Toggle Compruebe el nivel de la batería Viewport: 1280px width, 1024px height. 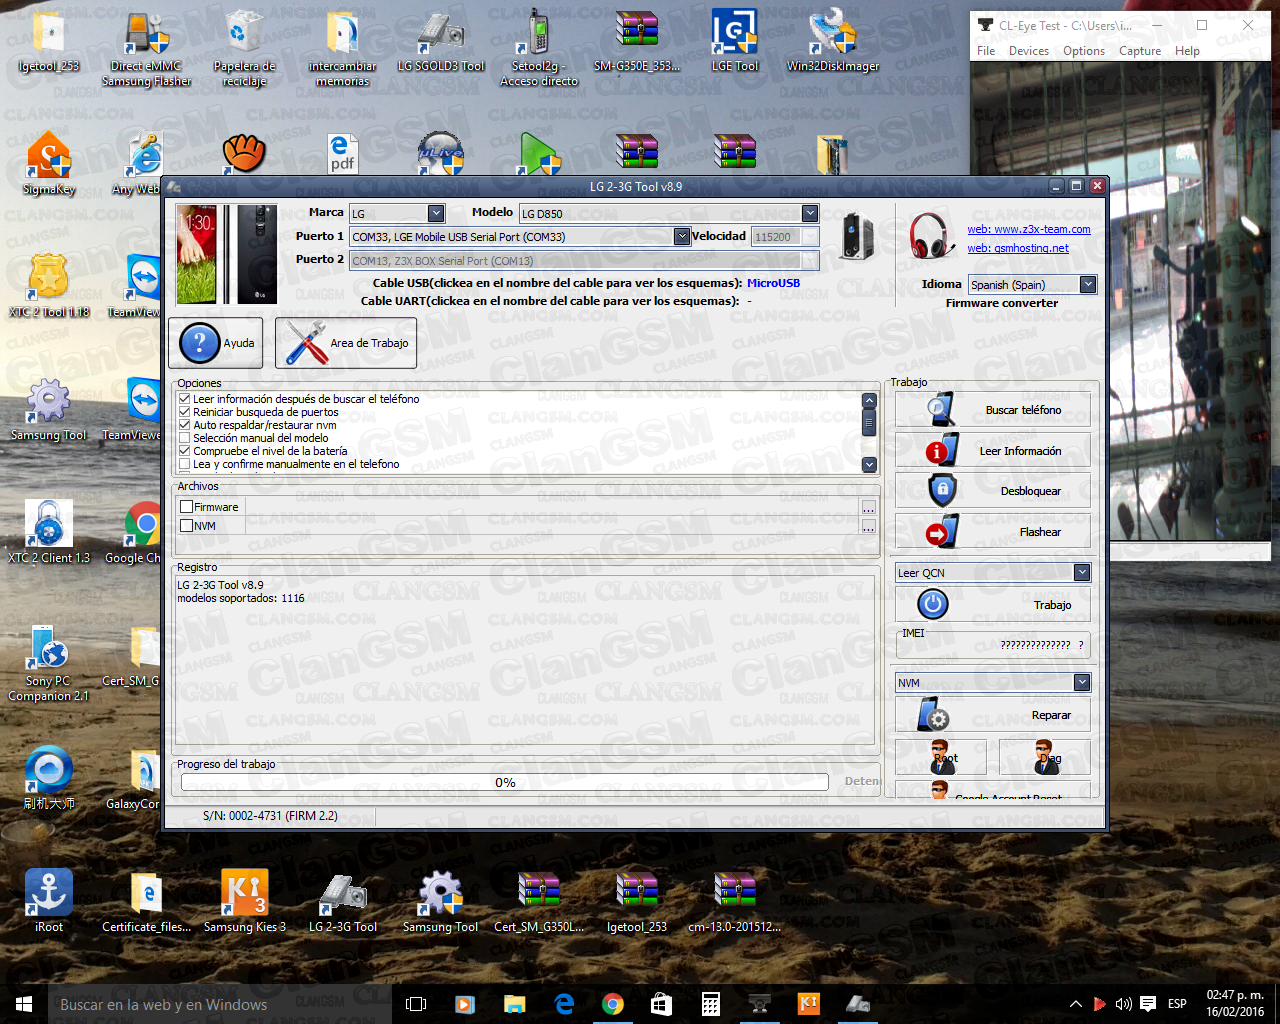pos(185,451)
